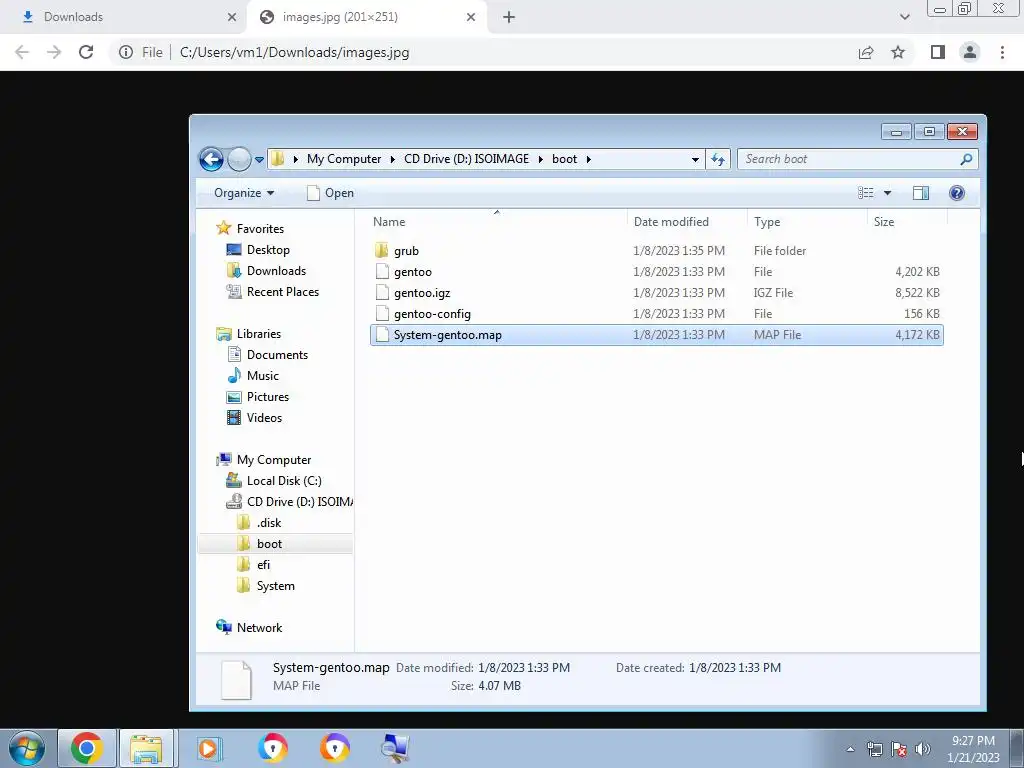Expand the arrow after boot breadcrumb
This screenshot has width=1024, height=768.
(588, 159)
